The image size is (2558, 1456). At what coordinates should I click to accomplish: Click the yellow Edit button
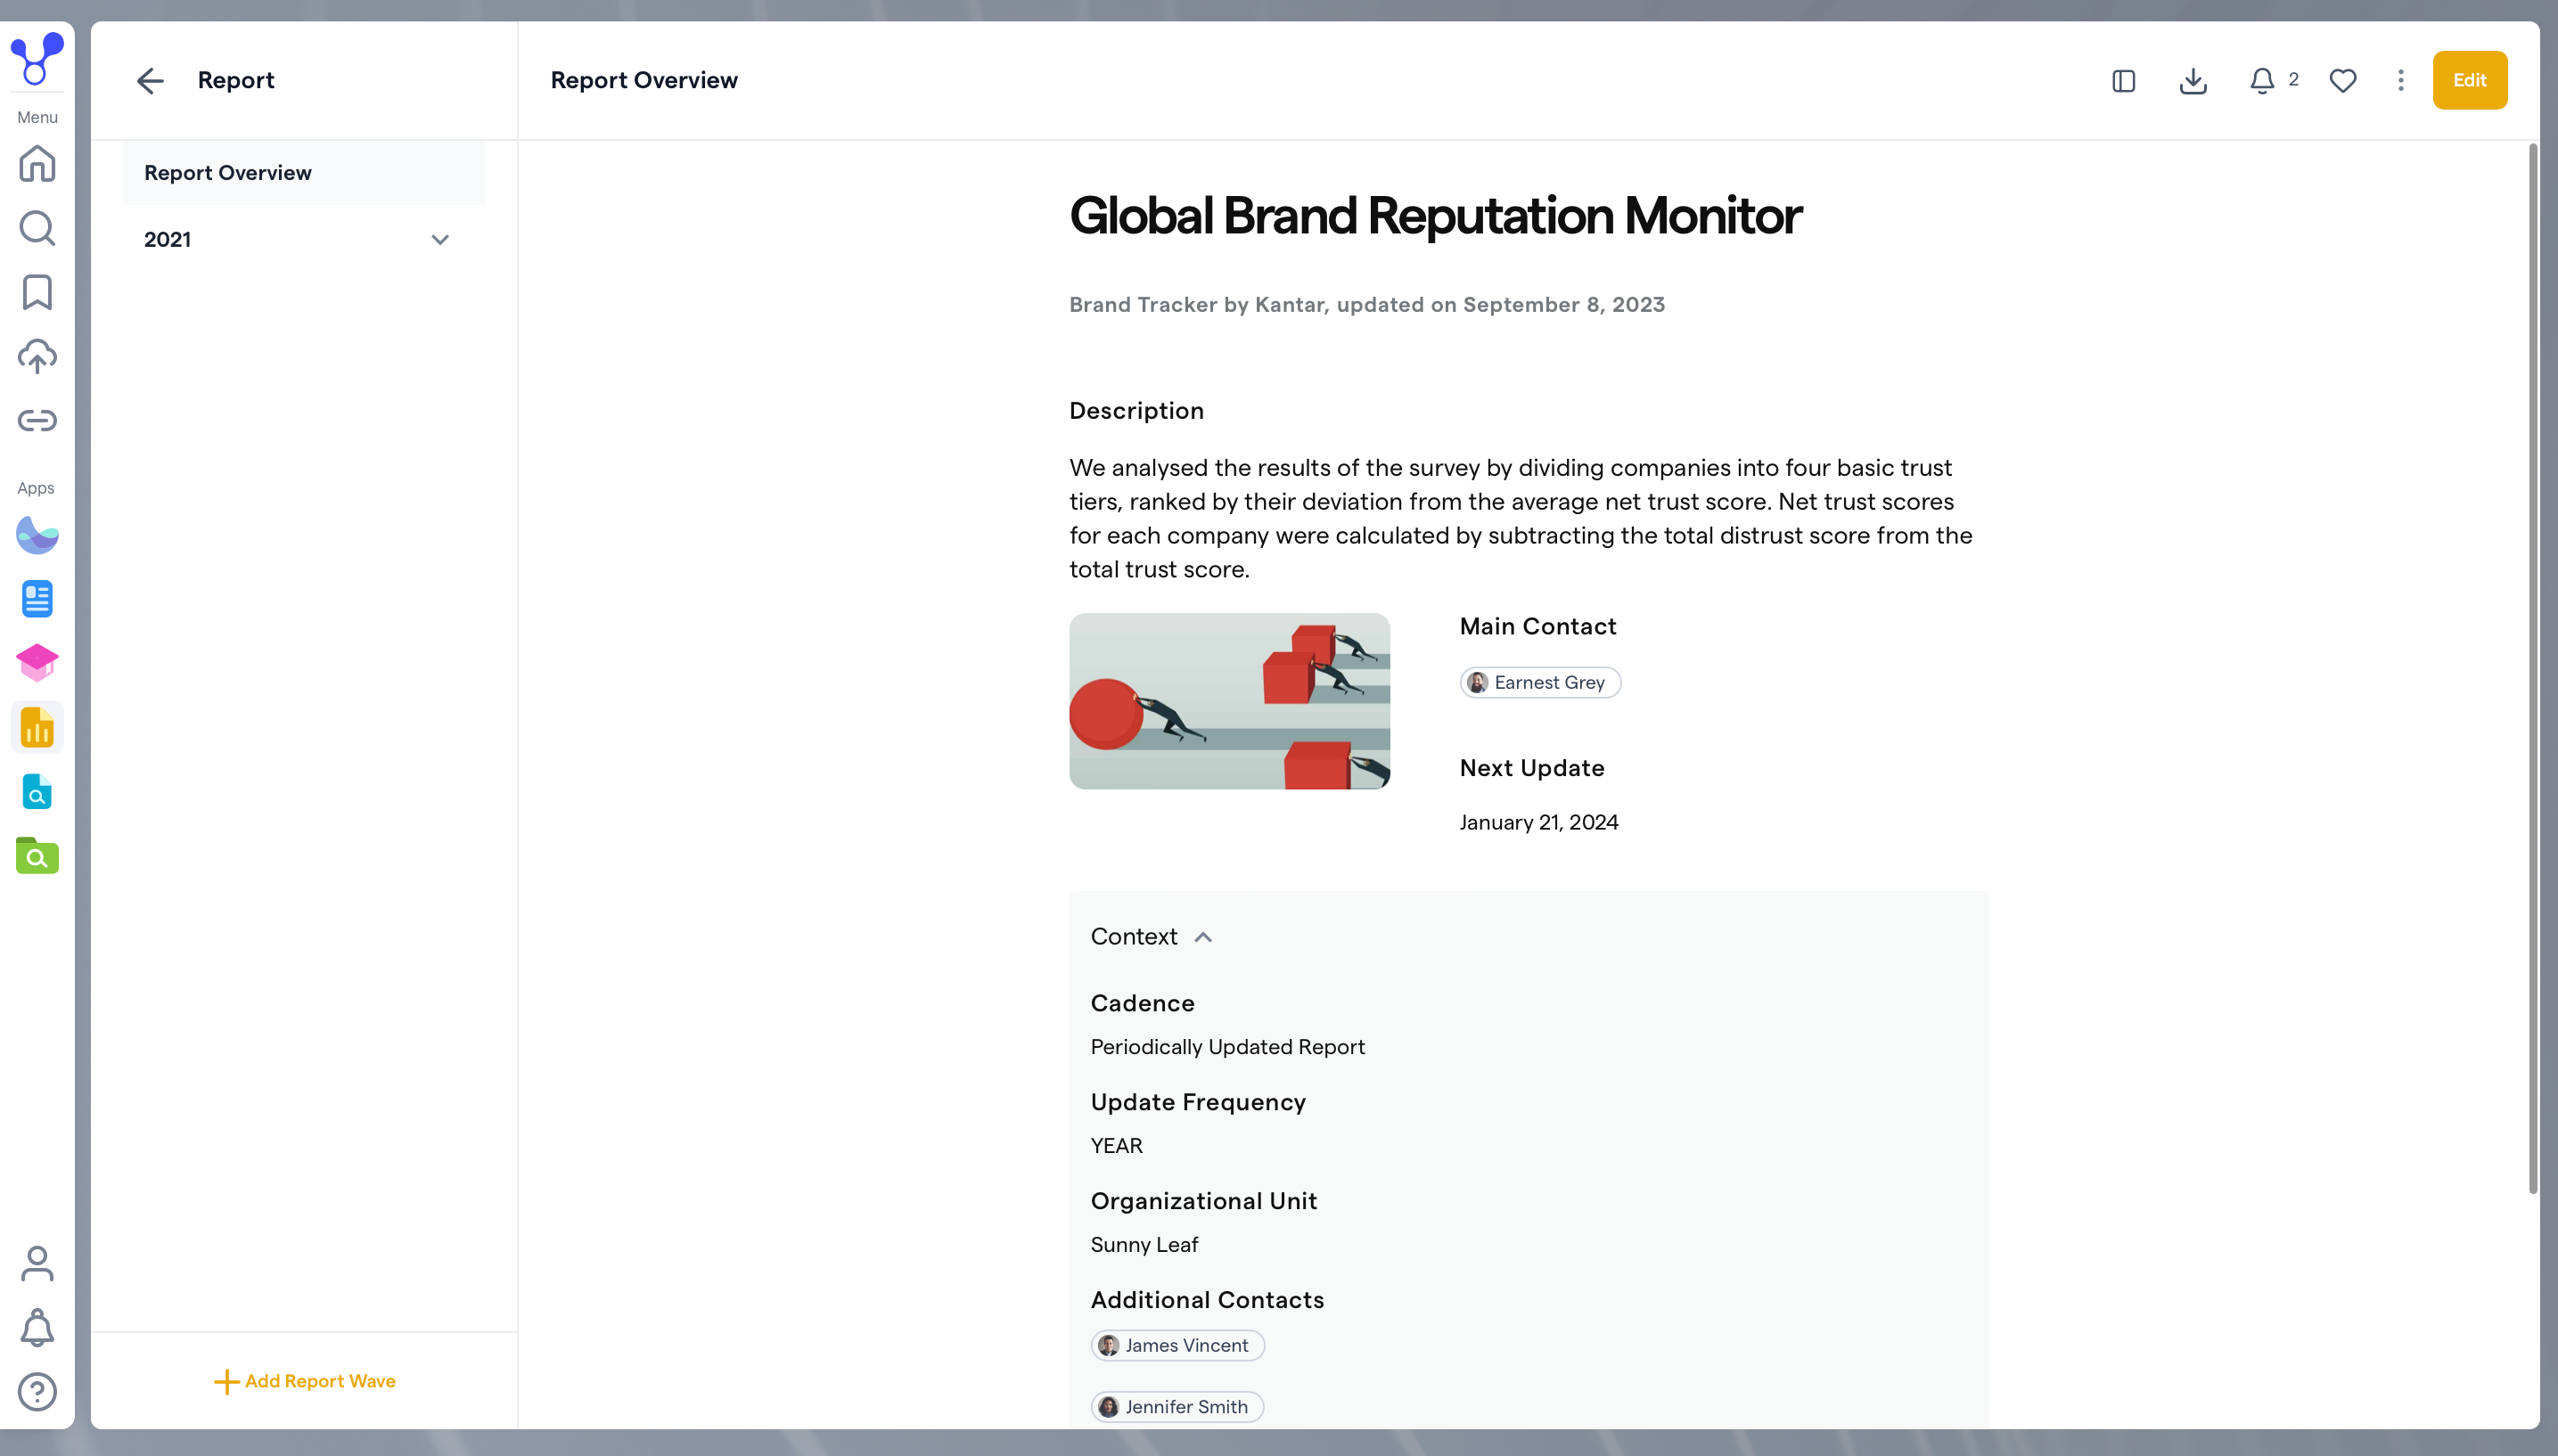2469,80
